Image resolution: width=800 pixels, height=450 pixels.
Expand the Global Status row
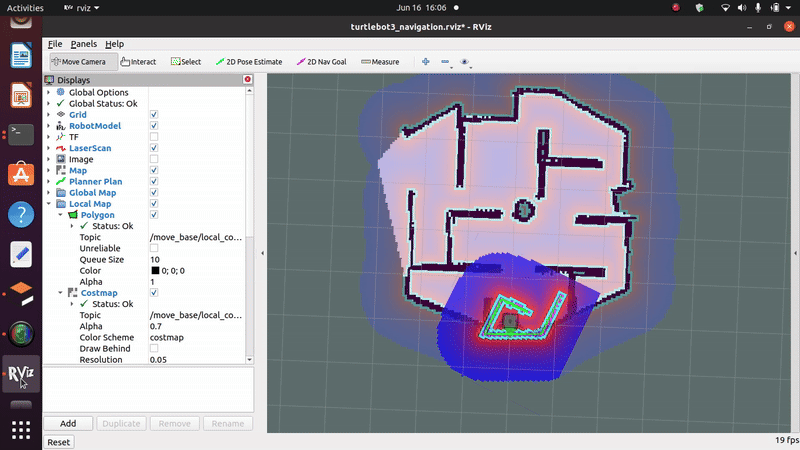(48, 104)
